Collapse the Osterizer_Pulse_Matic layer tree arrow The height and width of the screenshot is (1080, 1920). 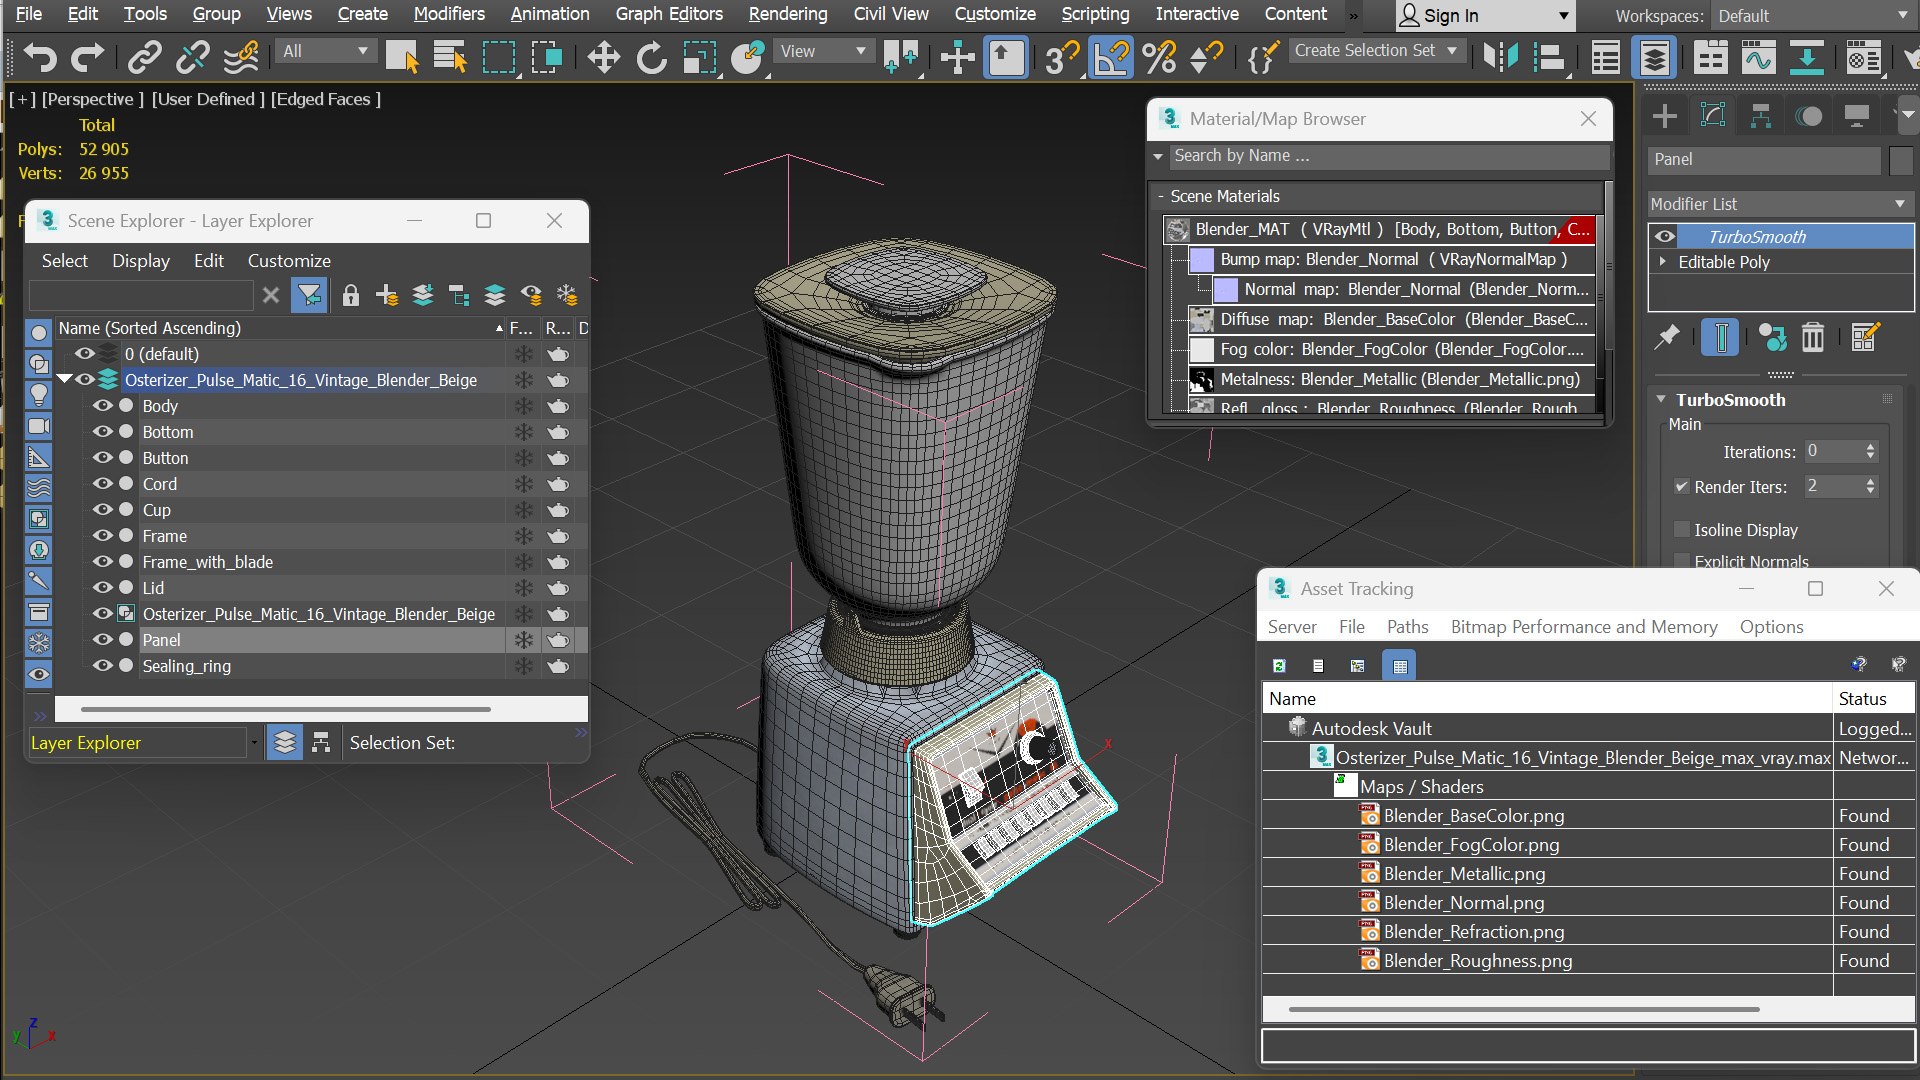65,379
